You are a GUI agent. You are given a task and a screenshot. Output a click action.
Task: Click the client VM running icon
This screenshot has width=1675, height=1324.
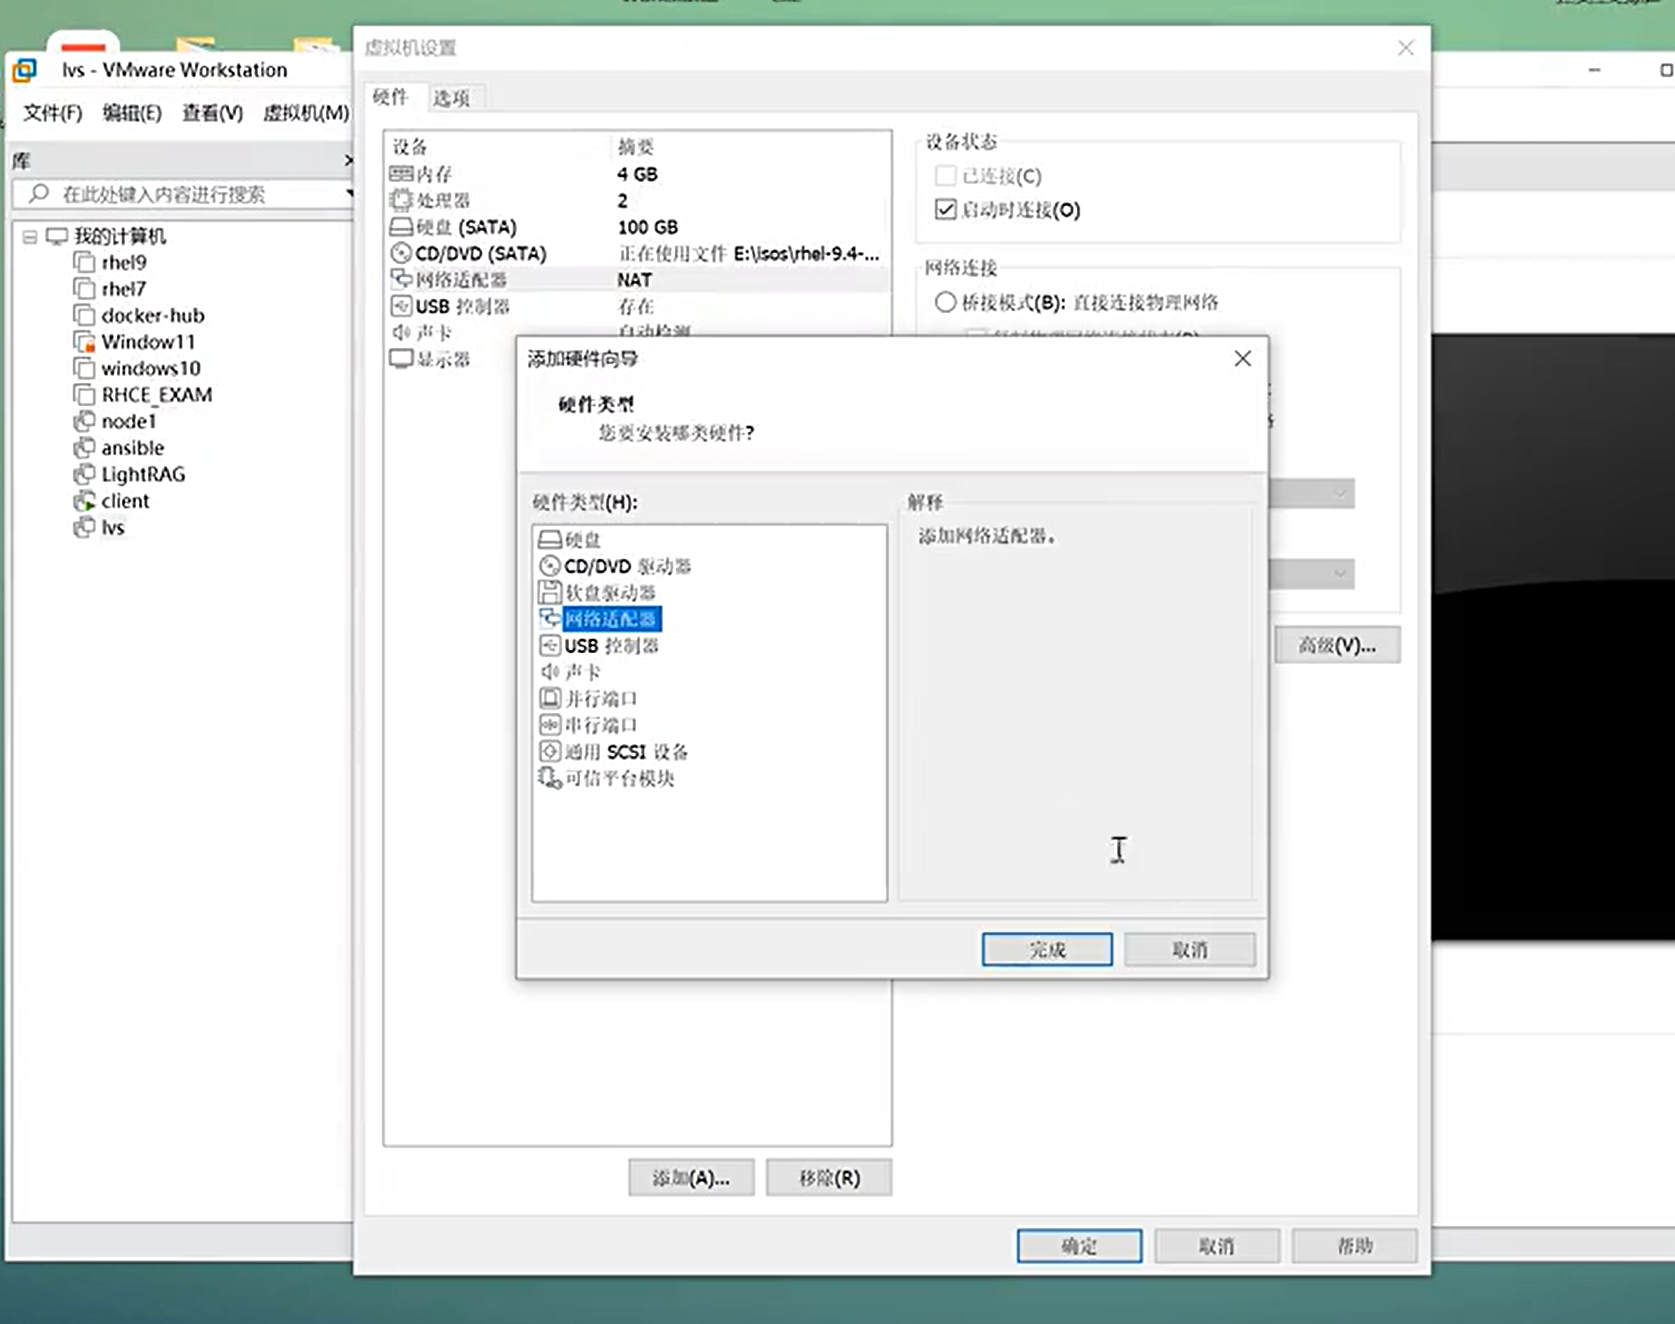click(x=84, y=501)
